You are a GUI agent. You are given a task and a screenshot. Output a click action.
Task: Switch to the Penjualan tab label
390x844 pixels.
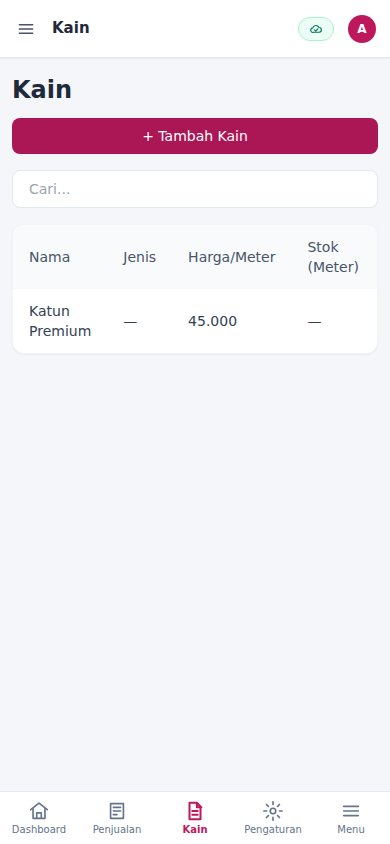(117, 829)
